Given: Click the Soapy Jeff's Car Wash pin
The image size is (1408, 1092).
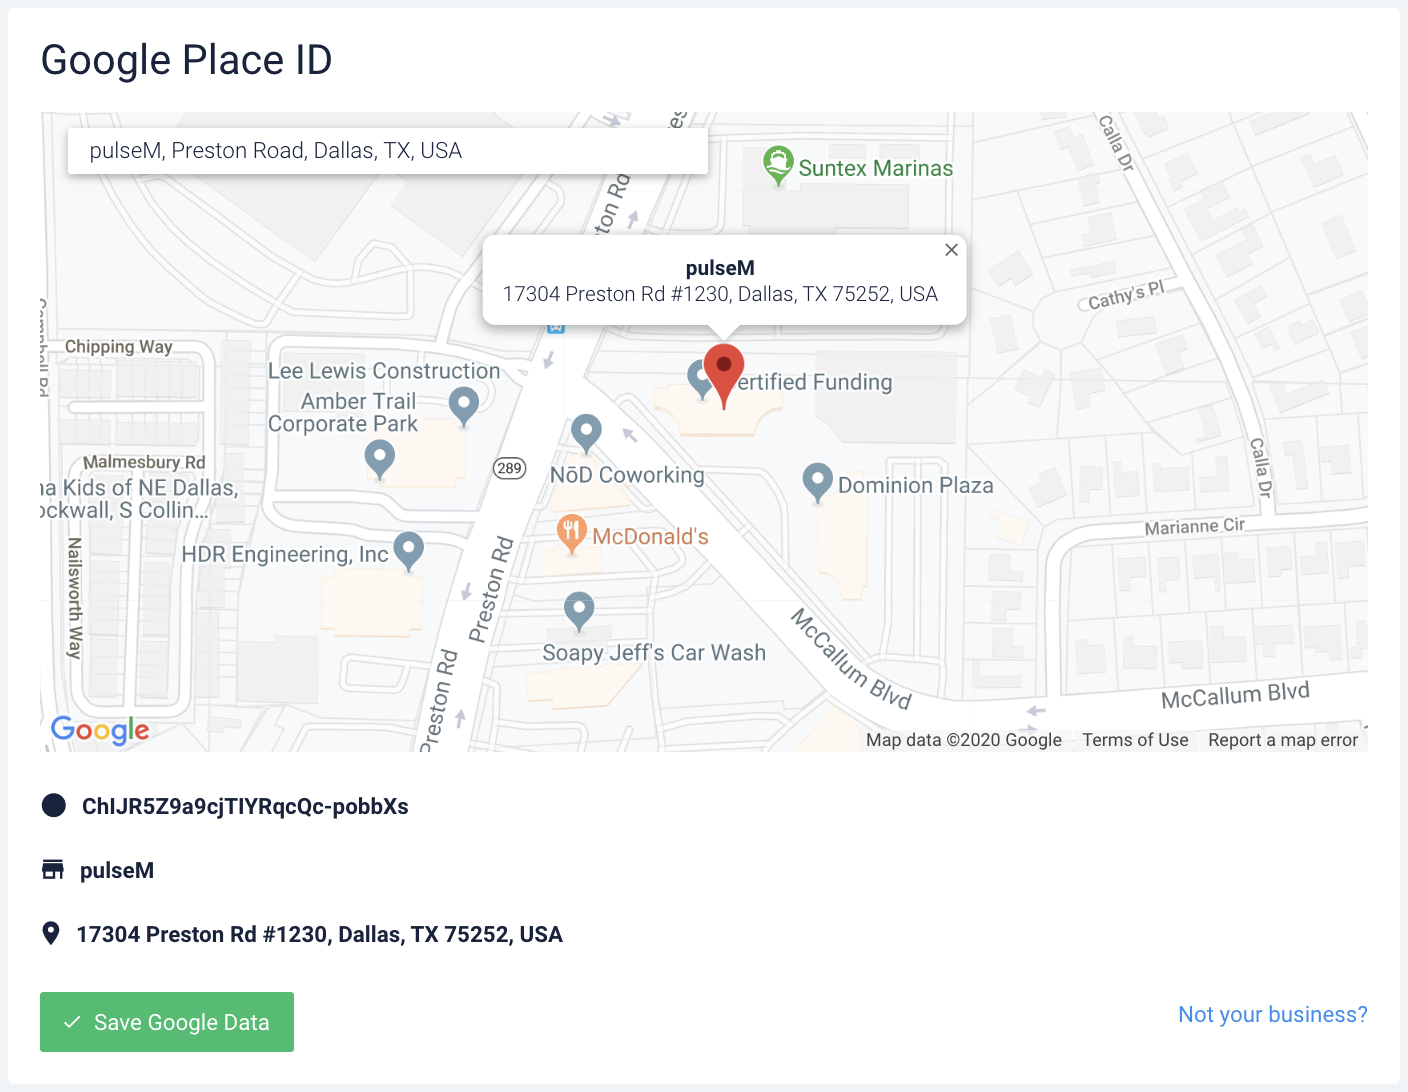Looking at the screenshot, I should [579, 609].
